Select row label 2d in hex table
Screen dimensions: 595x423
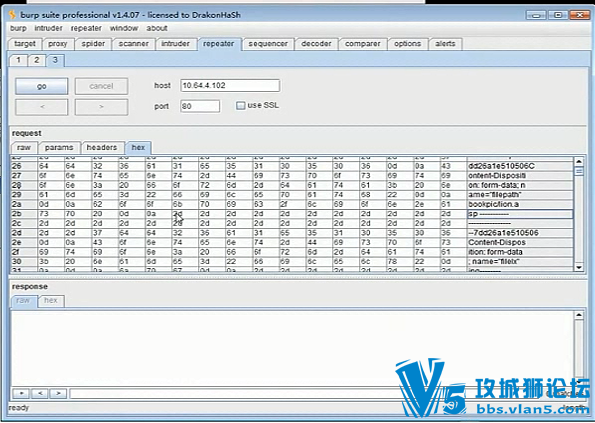(24, 233)
